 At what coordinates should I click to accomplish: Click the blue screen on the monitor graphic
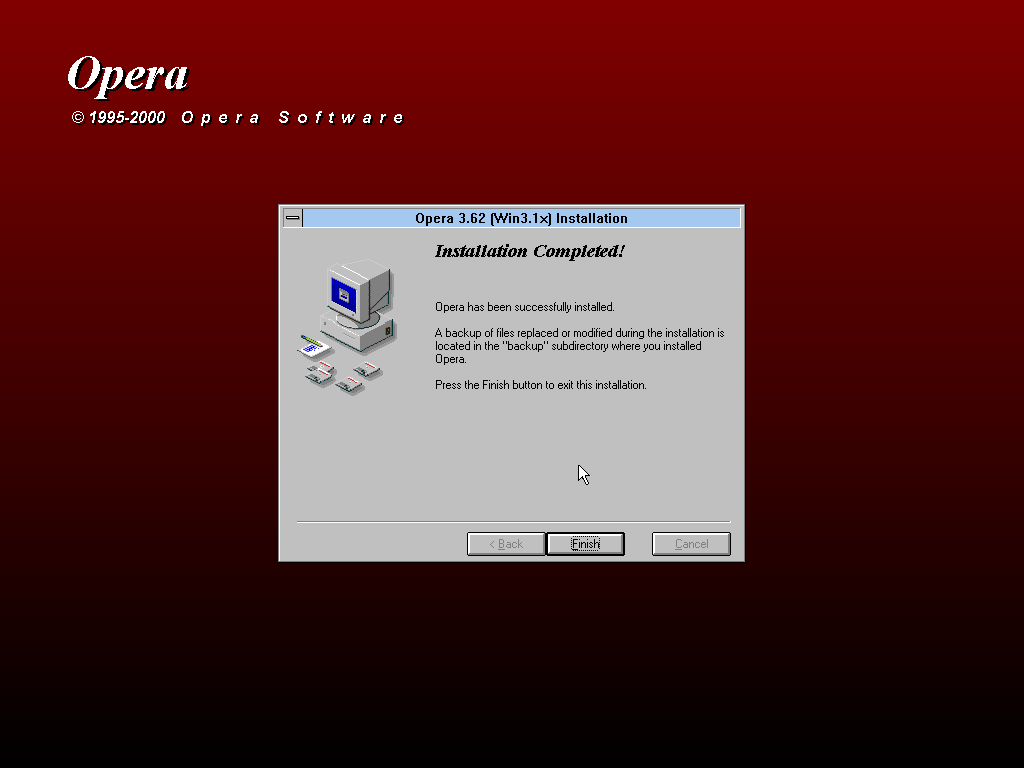coord(345,295)
